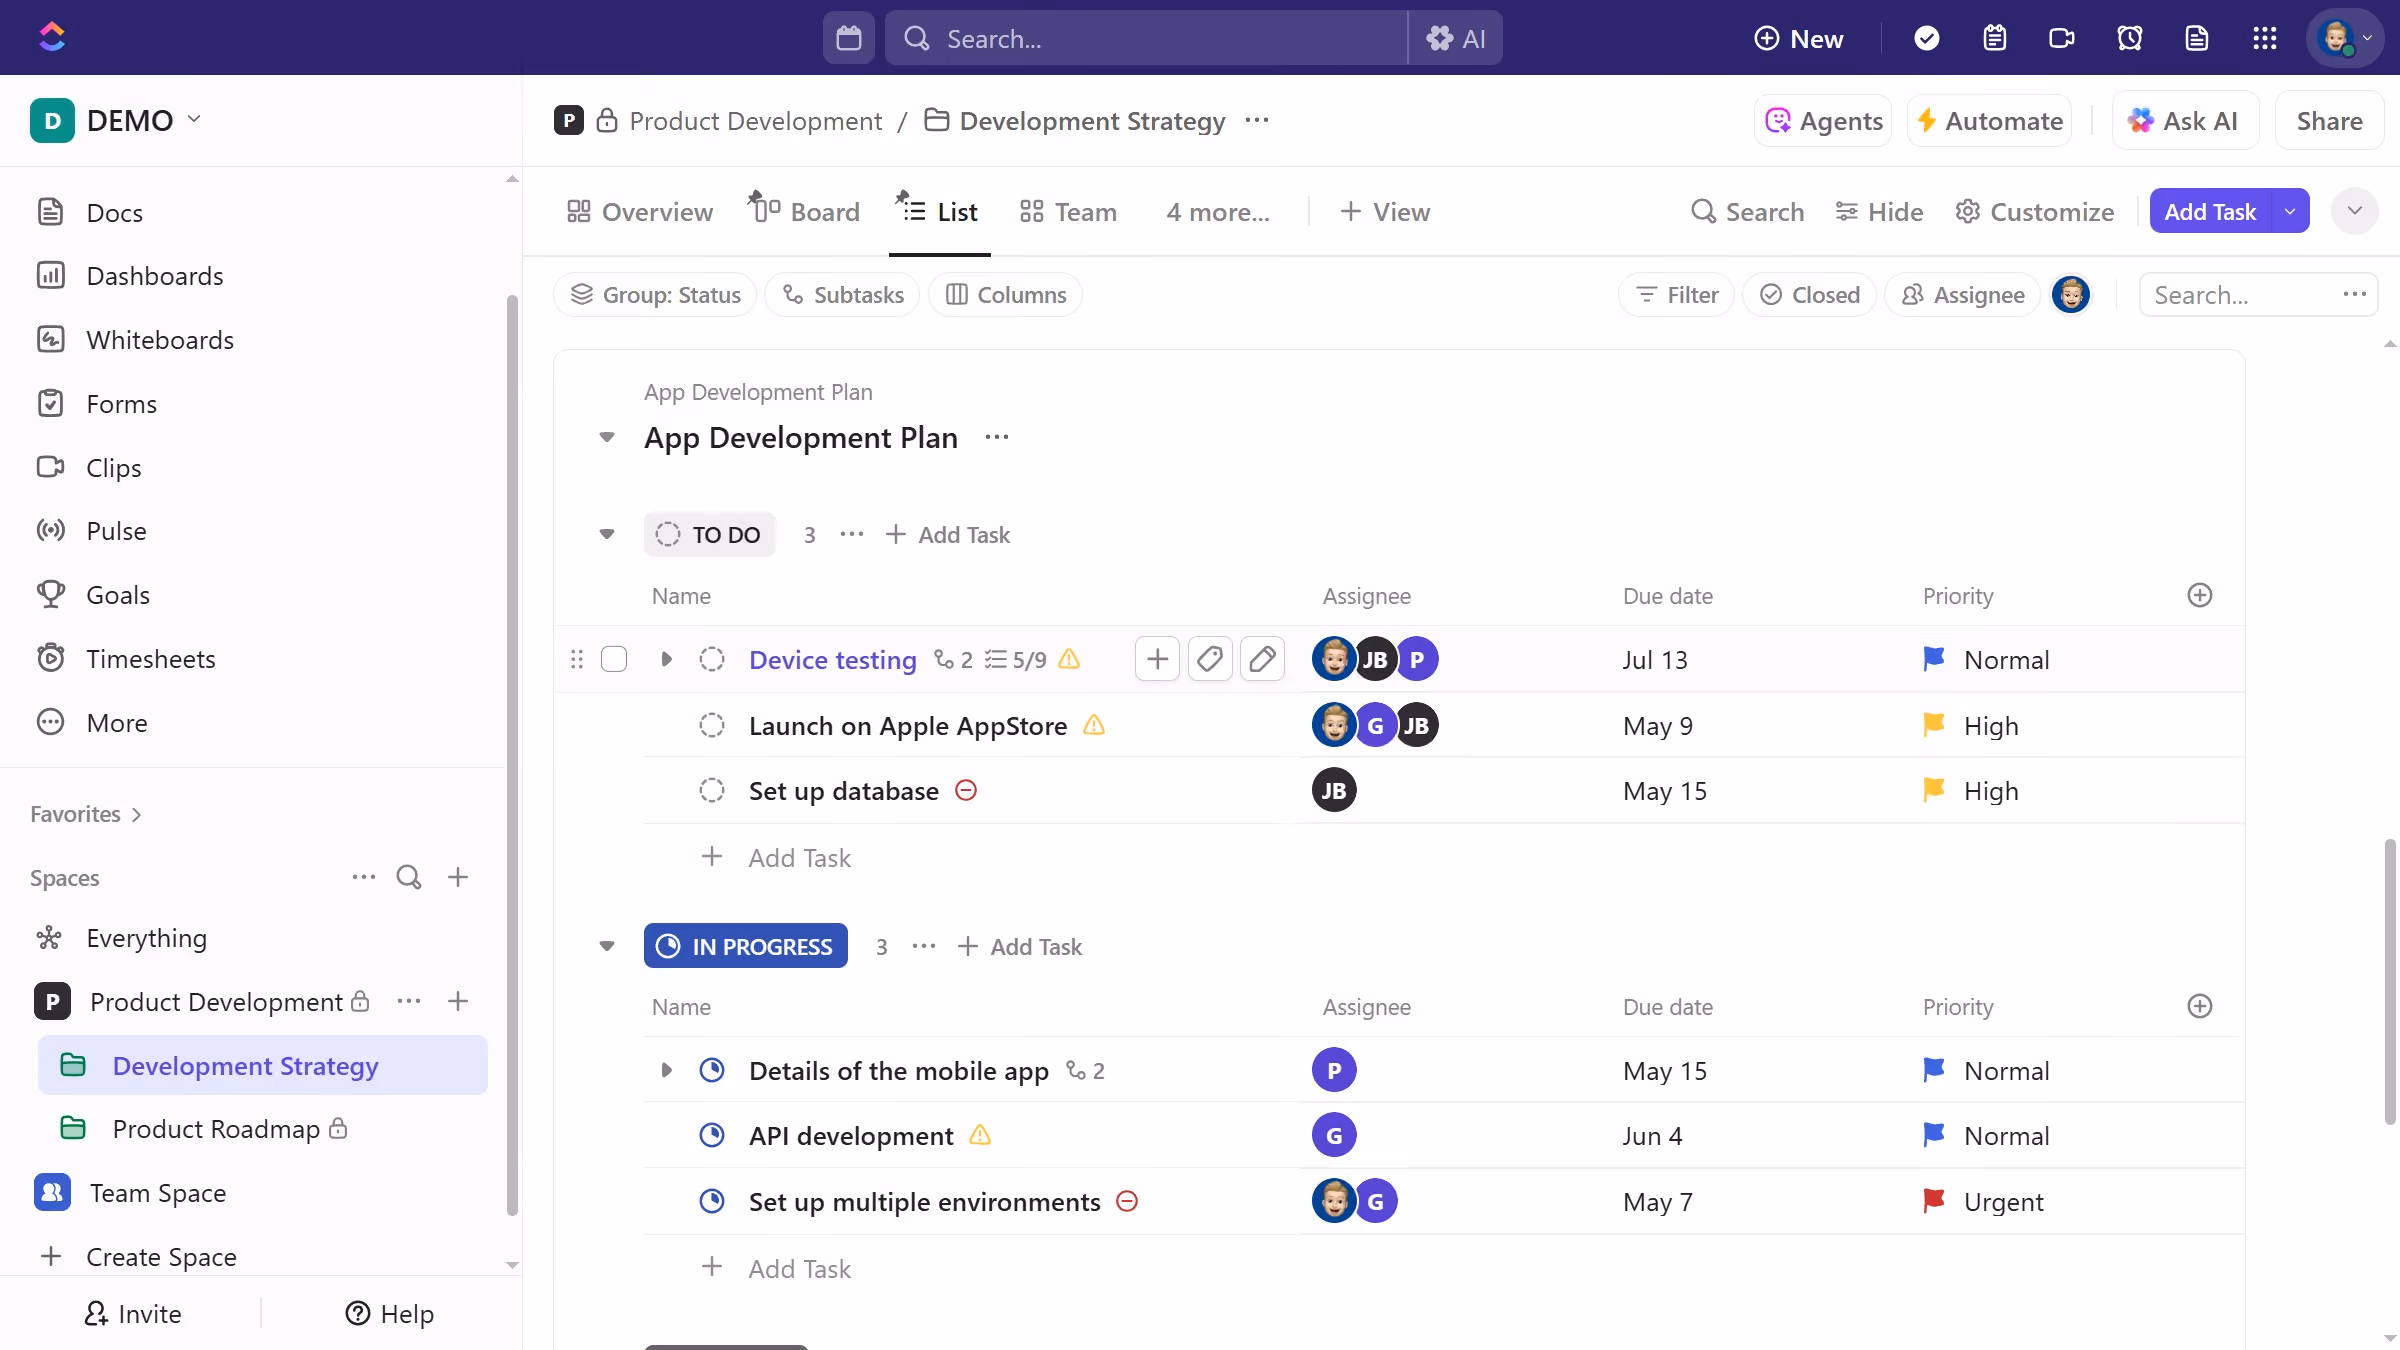This screenshot has width=2400, height=1350.
Task: Open the 4 more views menu
Action: 1218,211
